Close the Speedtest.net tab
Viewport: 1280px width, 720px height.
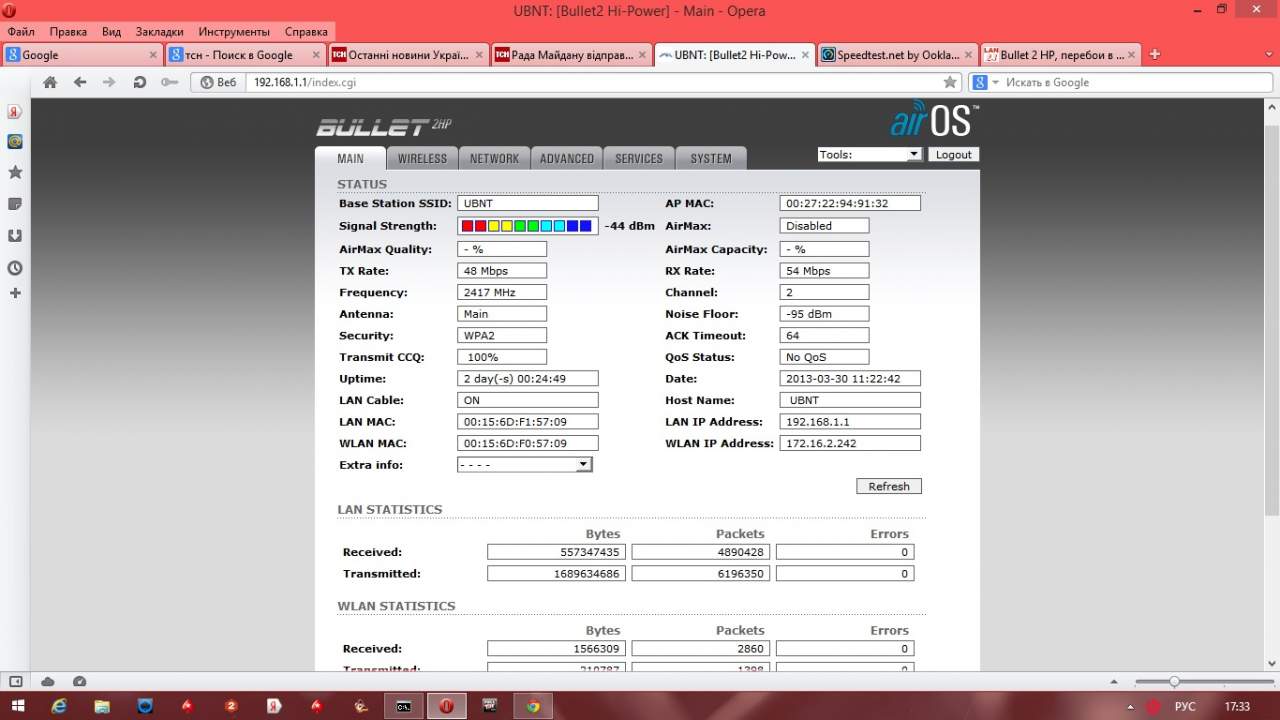coord(968,55)
